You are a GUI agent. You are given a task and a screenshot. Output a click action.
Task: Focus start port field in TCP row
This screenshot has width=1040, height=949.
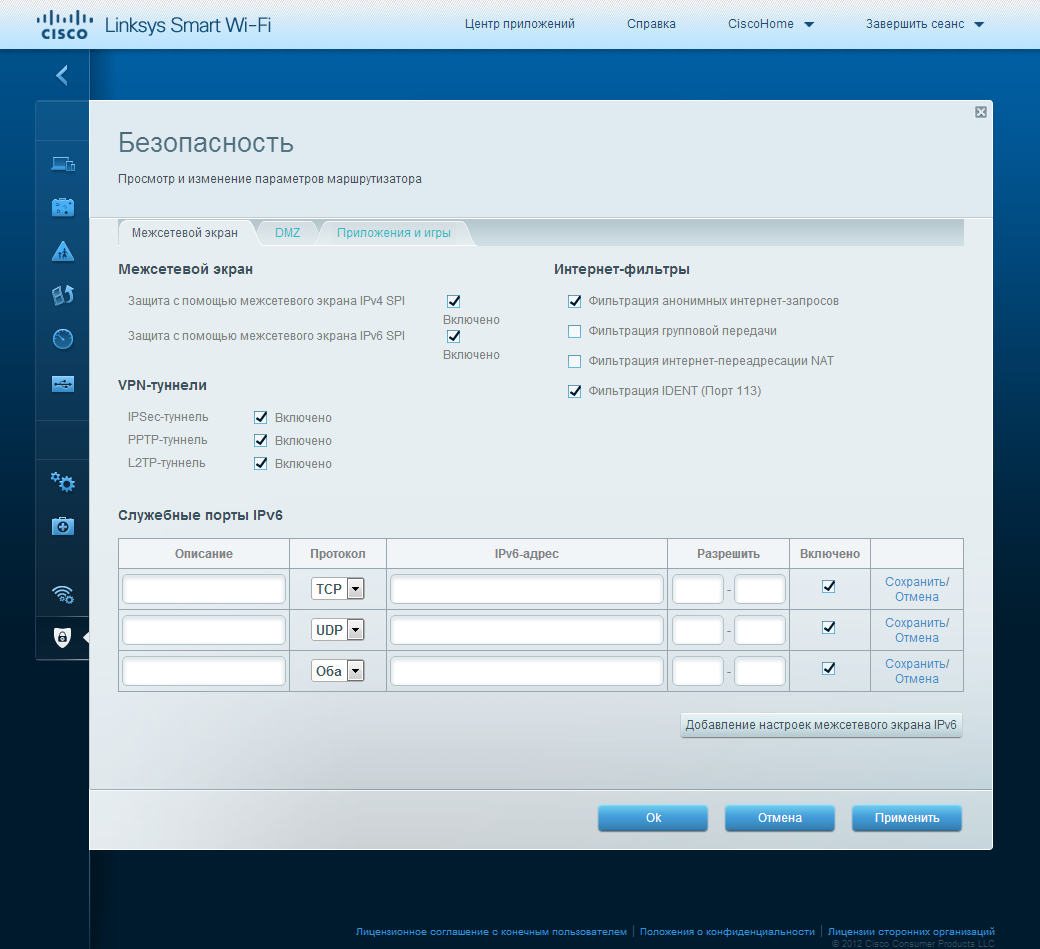point(698,589)
